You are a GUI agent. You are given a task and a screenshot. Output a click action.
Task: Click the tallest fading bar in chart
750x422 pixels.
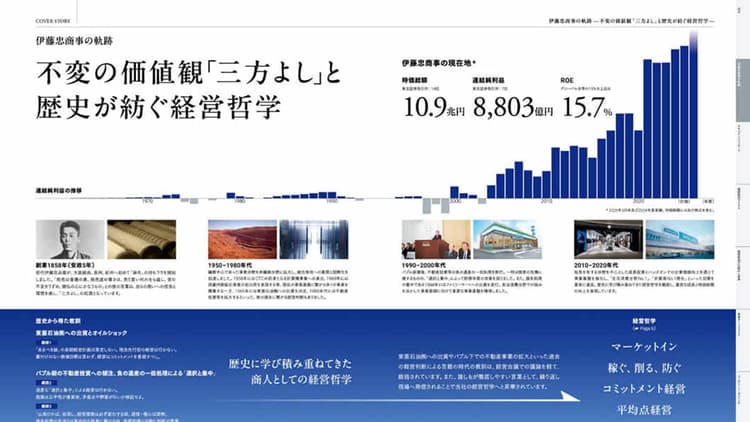tap(693, 114)
